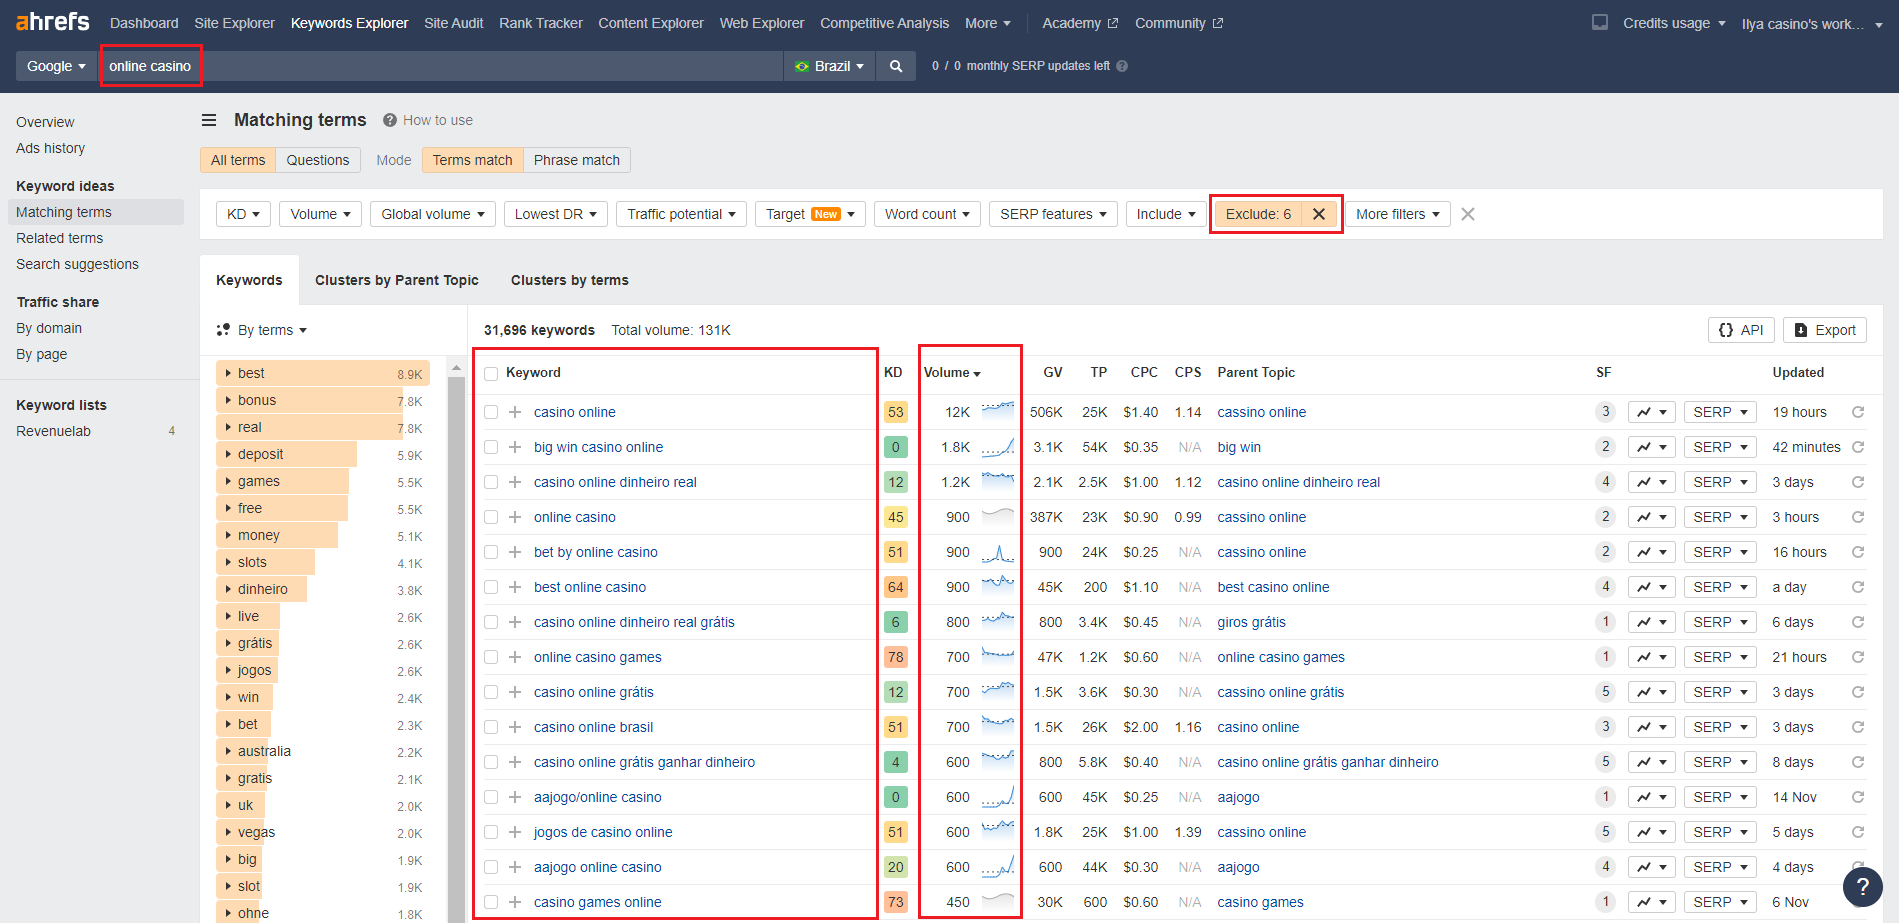This screenshot has width=1899, height=923.
Task: Click the terms list vertical scrollbar
Action: click(457, 640)
